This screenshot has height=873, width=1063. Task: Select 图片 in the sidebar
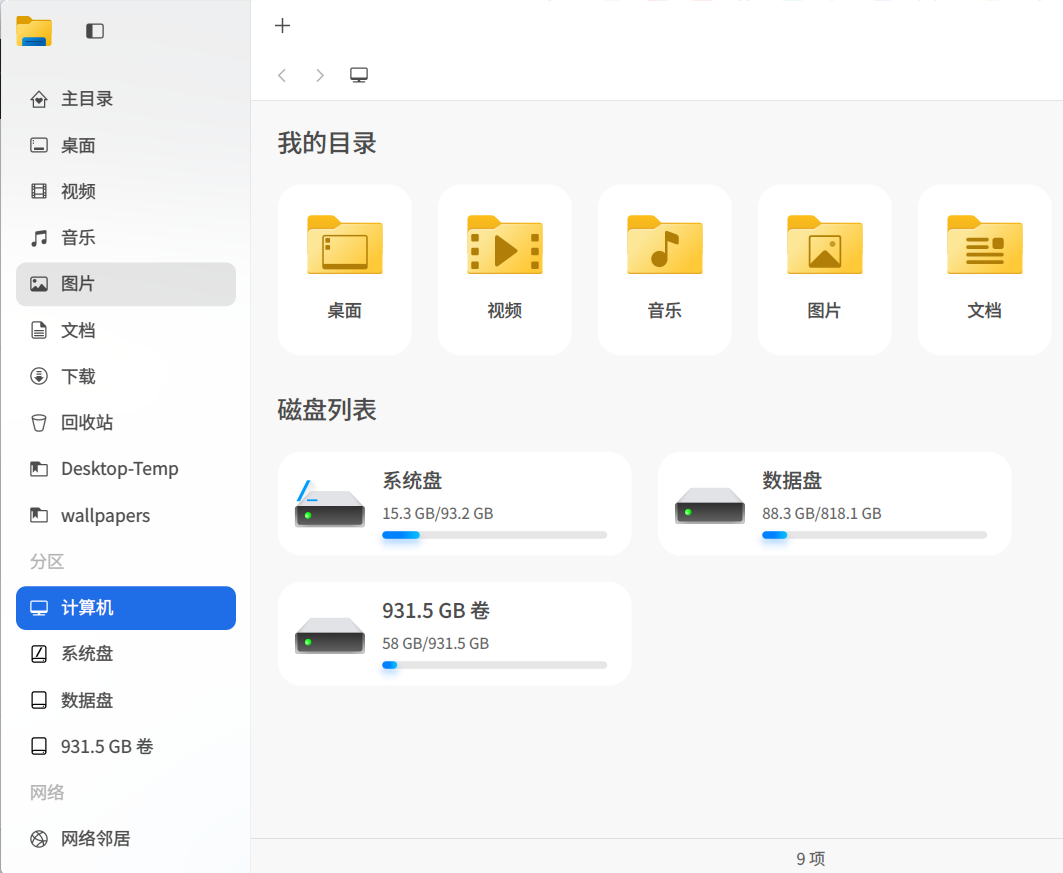coord(126,284)
